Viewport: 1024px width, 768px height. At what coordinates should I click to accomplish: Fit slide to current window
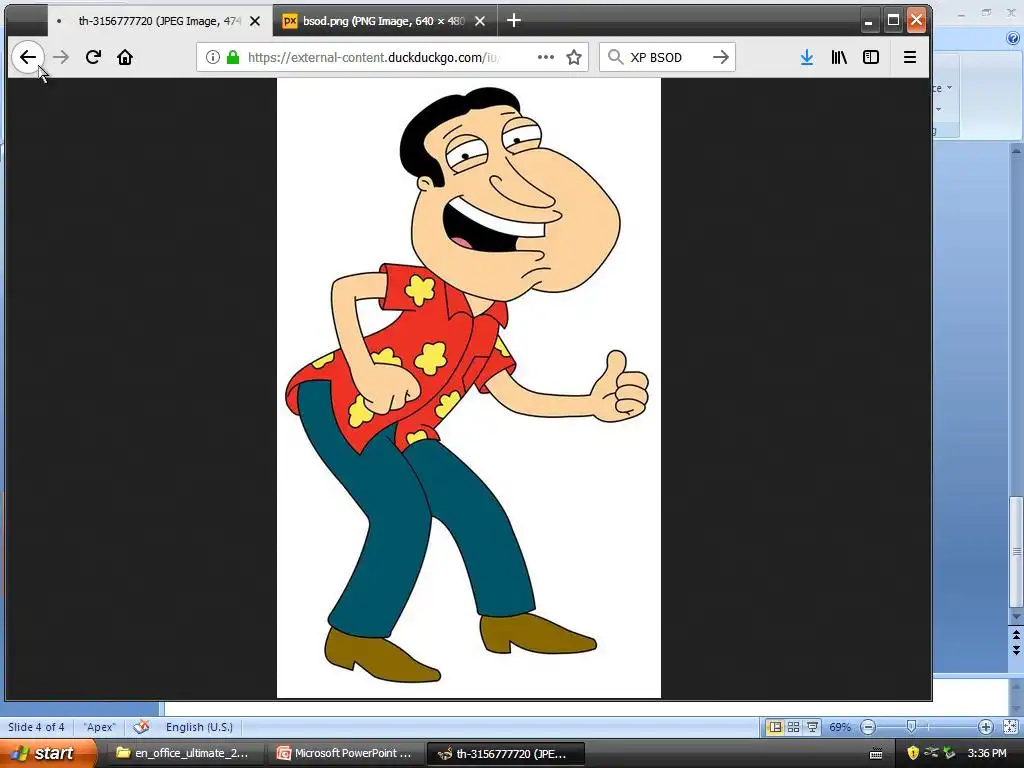1010,727
